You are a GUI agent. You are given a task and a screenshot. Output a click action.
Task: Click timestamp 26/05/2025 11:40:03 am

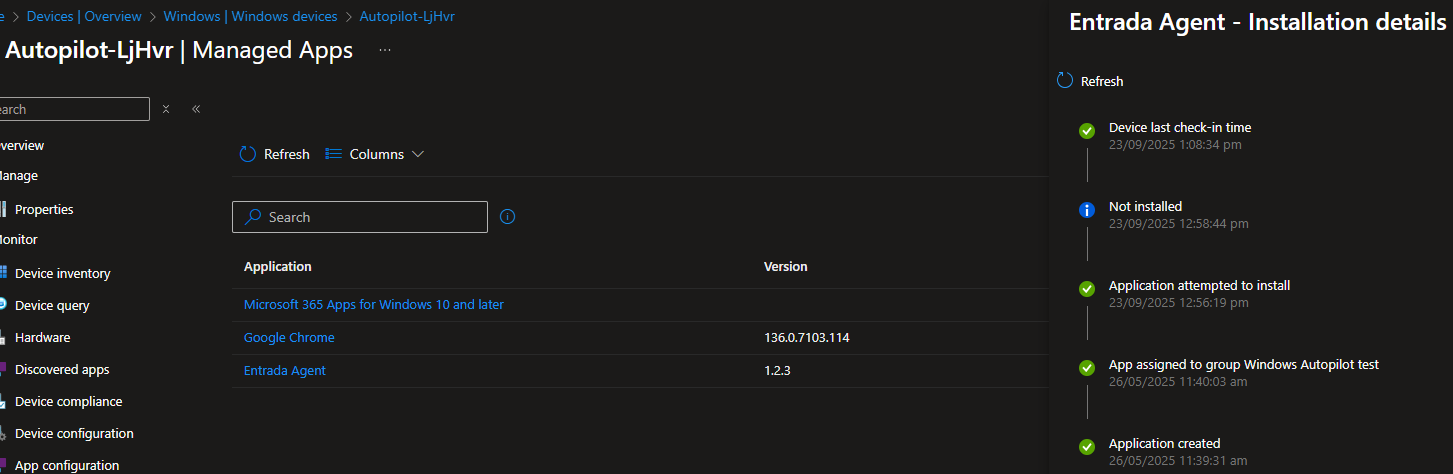click(x=1178, y=381)
